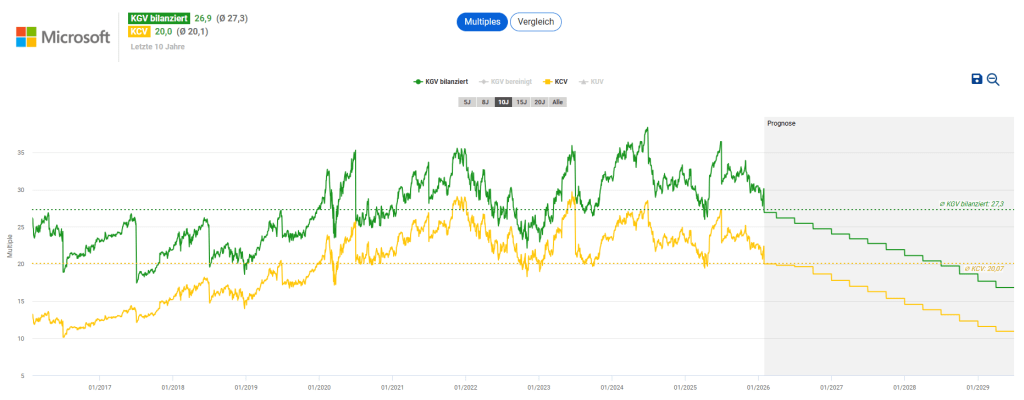Click the Prognose forecast area label
This screenshot has width=1024, height=400.
pyautogui.click(x=781, y=123)
